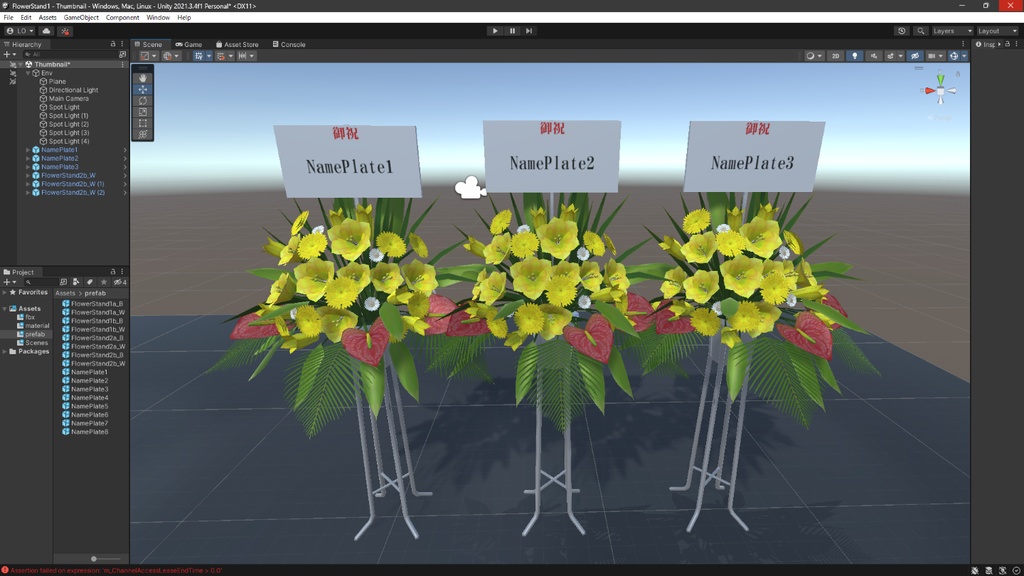
Task: Select the Transform tool
Action: point(142,134)
